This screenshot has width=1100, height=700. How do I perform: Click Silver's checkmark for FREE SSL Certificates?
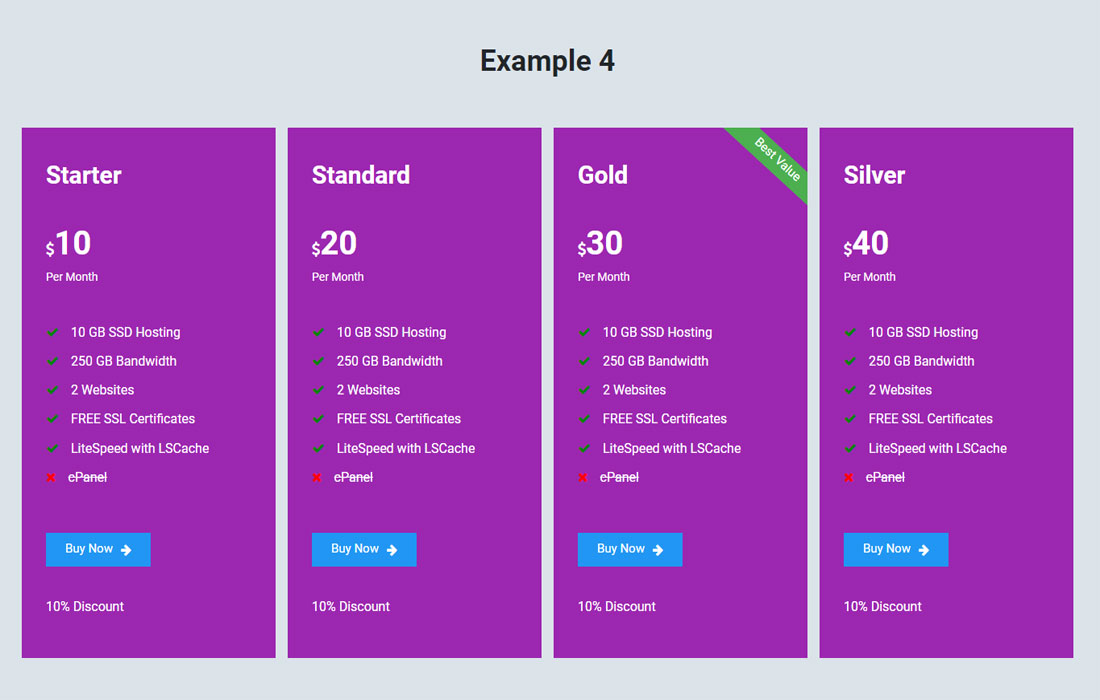tap(850, 419)
